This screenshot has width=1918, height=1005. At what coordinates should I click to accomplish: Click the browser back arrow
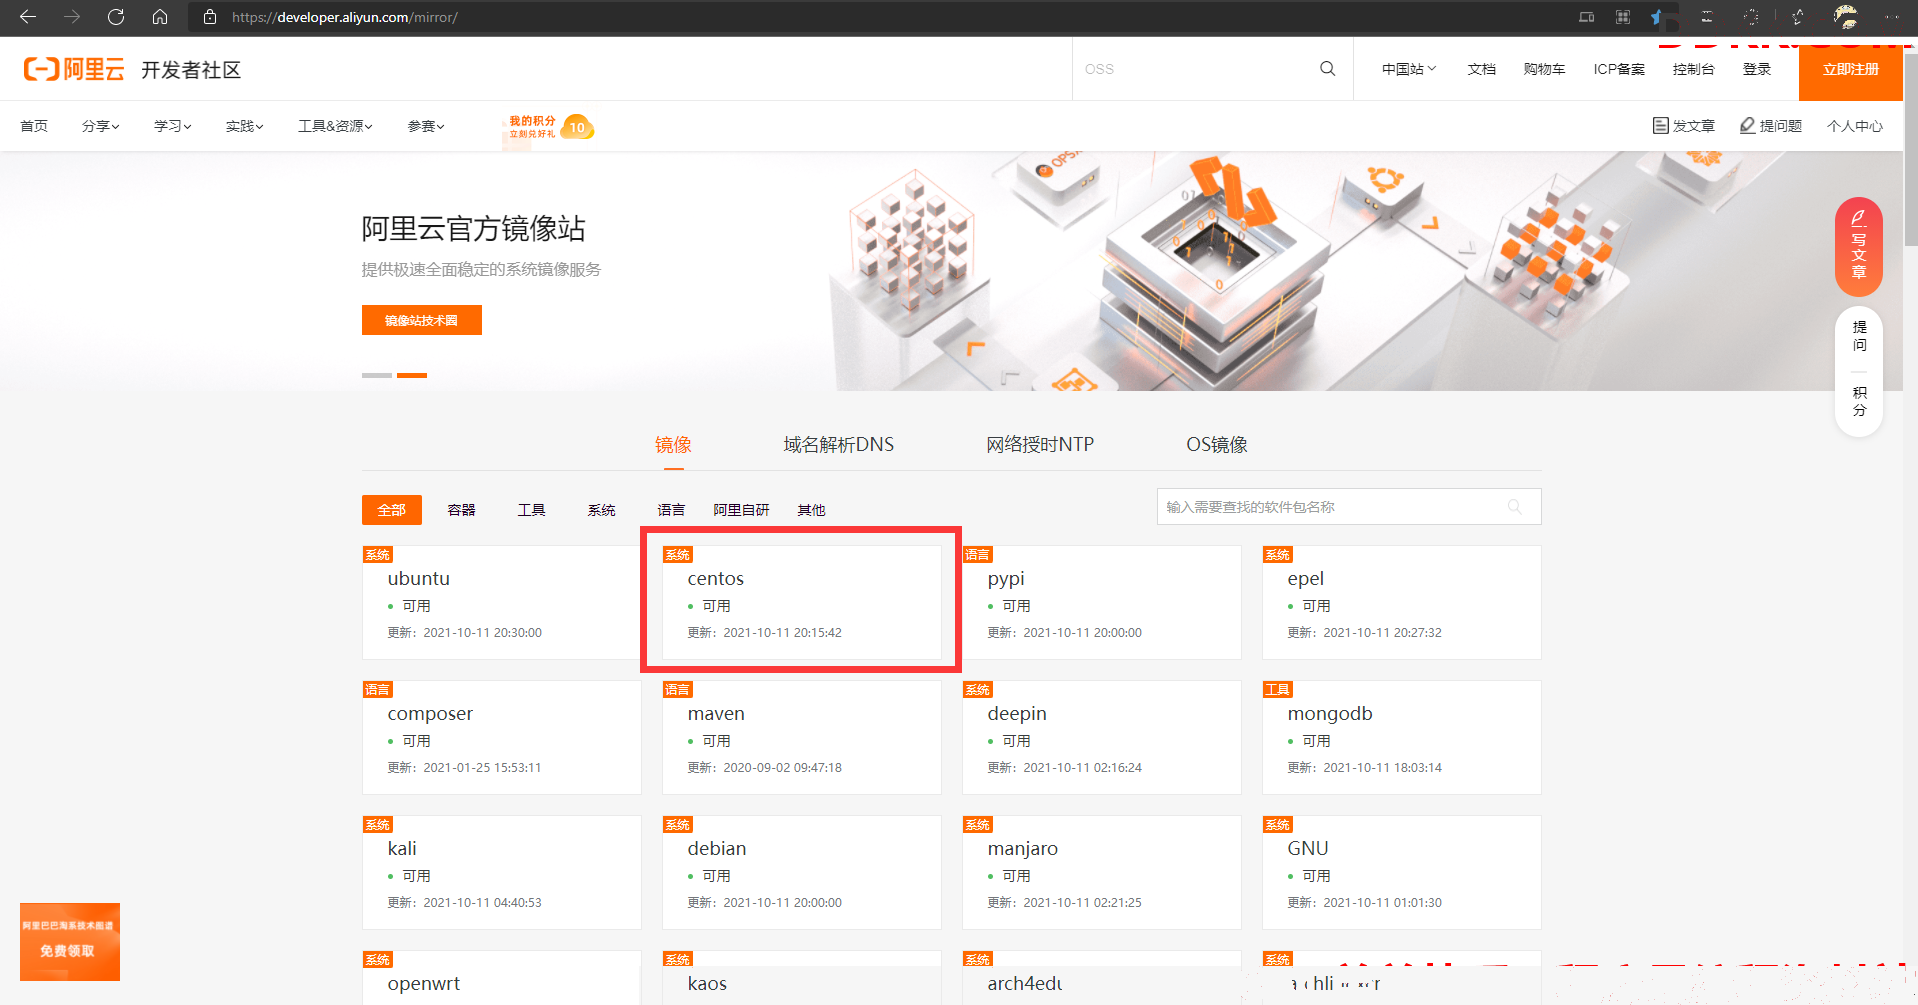tap(28, 17)
